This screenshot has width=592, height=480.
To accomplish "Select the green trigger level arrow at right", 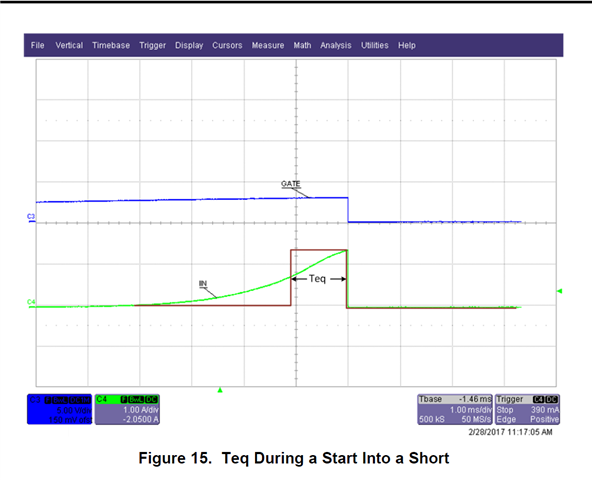I will (x=560, y=291).
